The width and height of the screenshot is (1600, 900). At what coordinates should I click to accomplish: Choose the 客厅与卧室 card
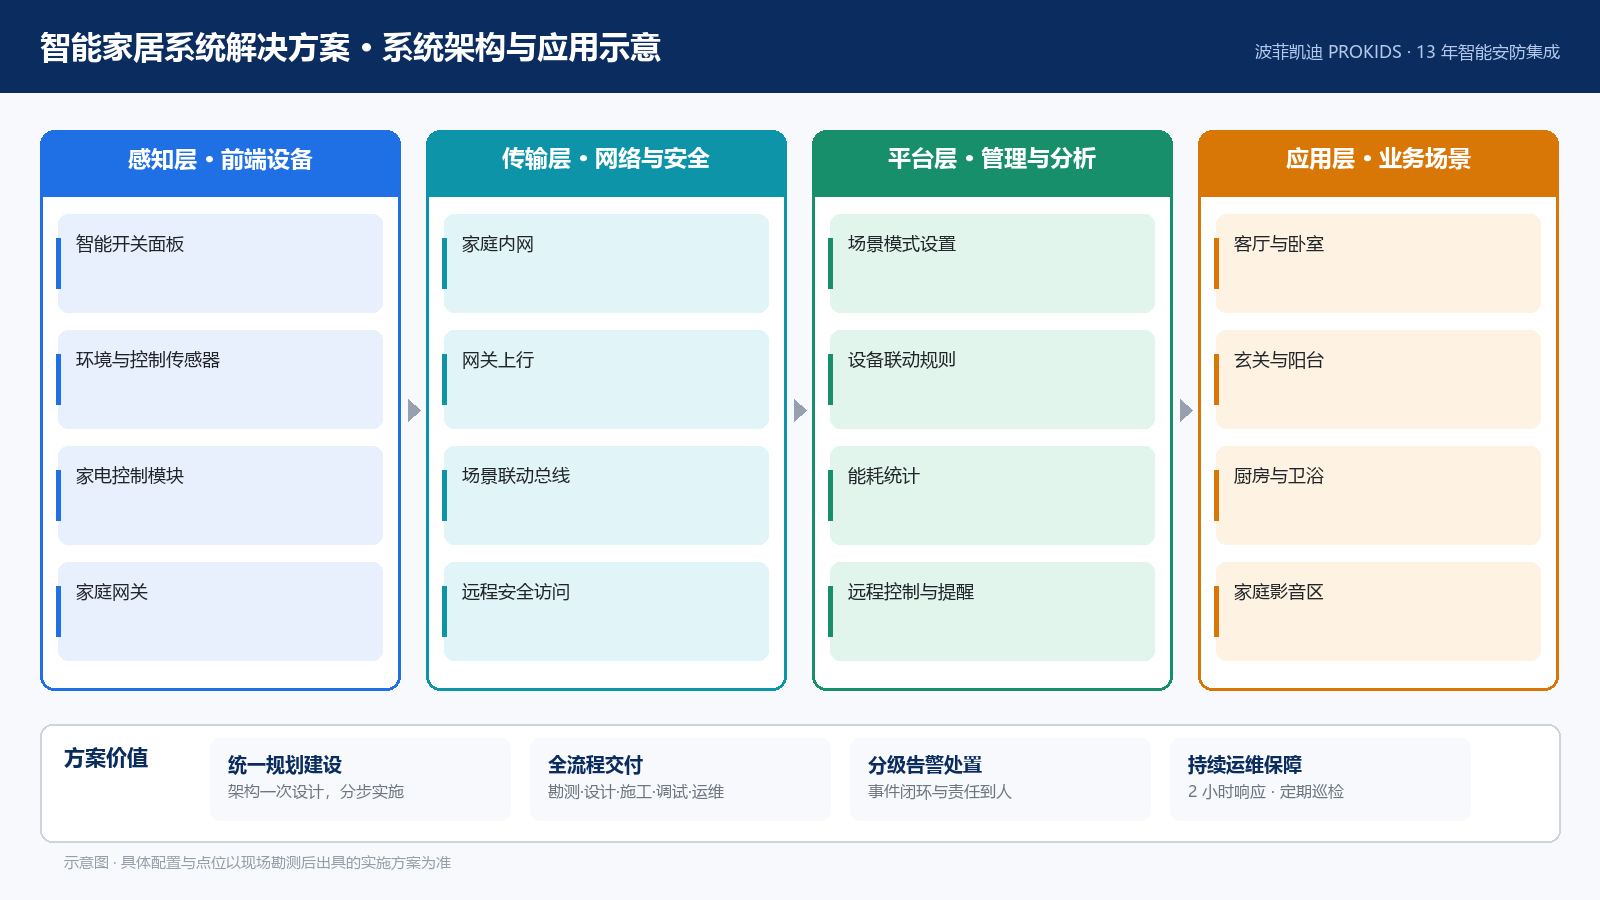coord(1378,263)
